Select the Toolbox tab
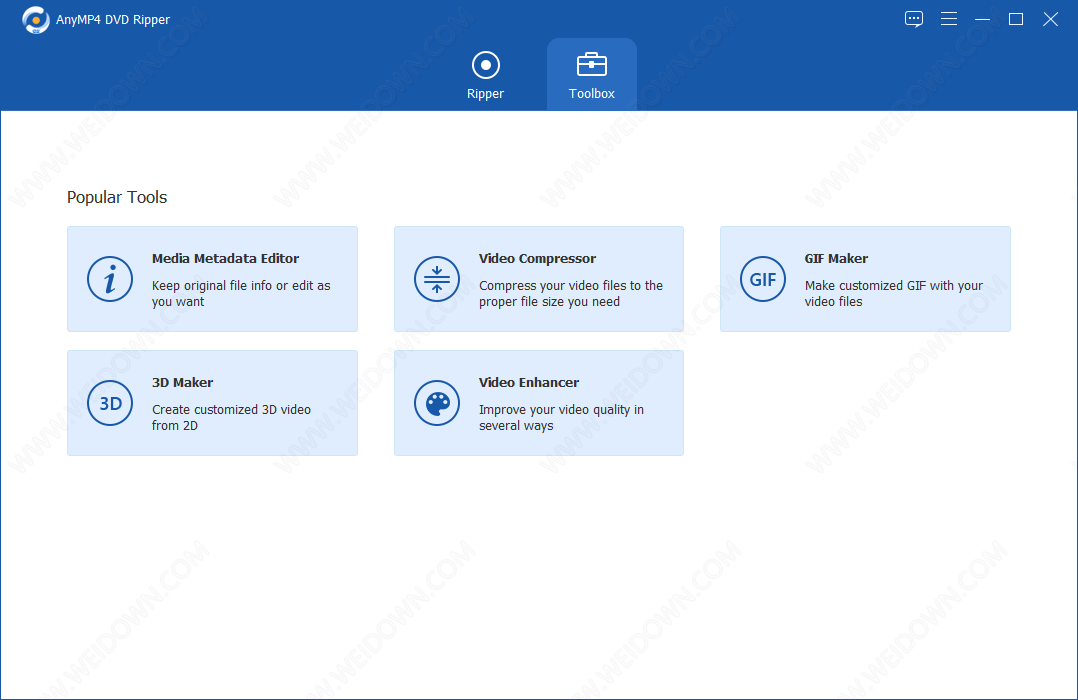 tap(592, 75)
